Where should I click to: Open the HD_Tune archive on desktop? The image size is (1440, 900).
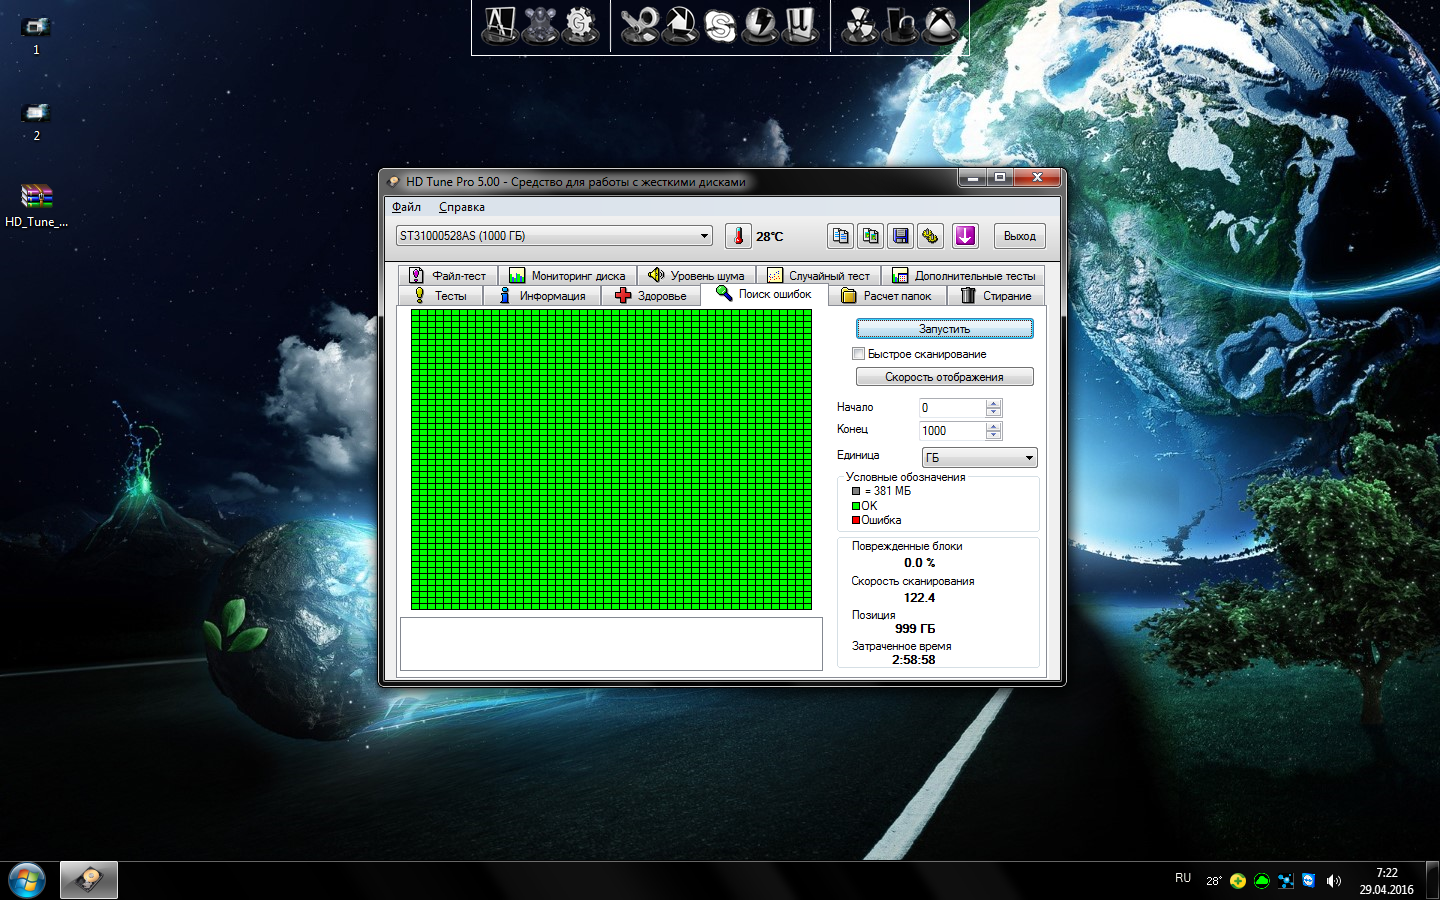(x=36, y=197)
